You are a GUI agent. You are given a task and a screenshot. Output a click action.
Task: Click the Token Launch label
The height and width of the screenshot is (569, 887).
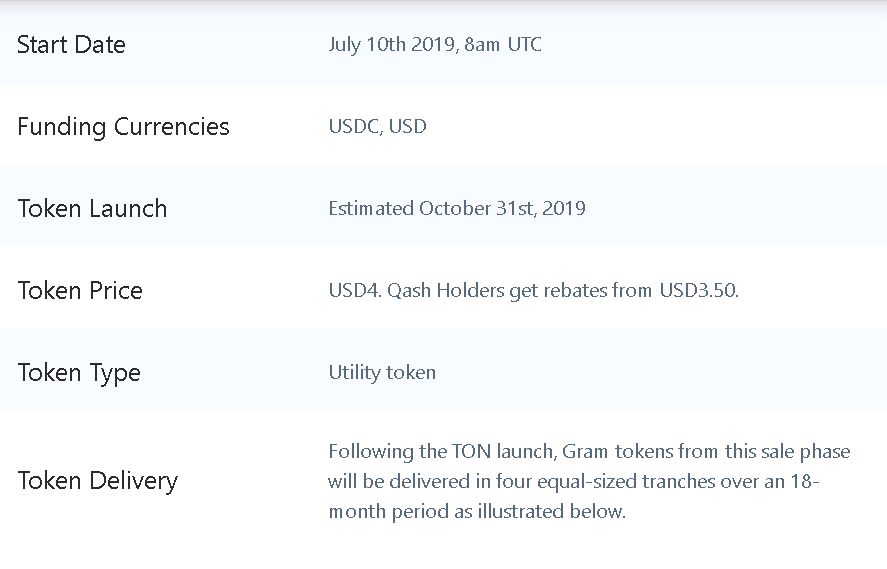click(92, 209)
